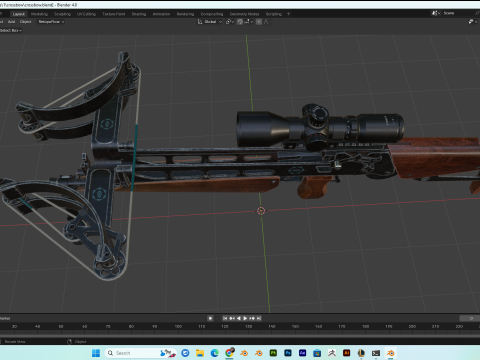Open the Object menu in viewport header
Screen dimensions: 480x360
coord(25,22)
